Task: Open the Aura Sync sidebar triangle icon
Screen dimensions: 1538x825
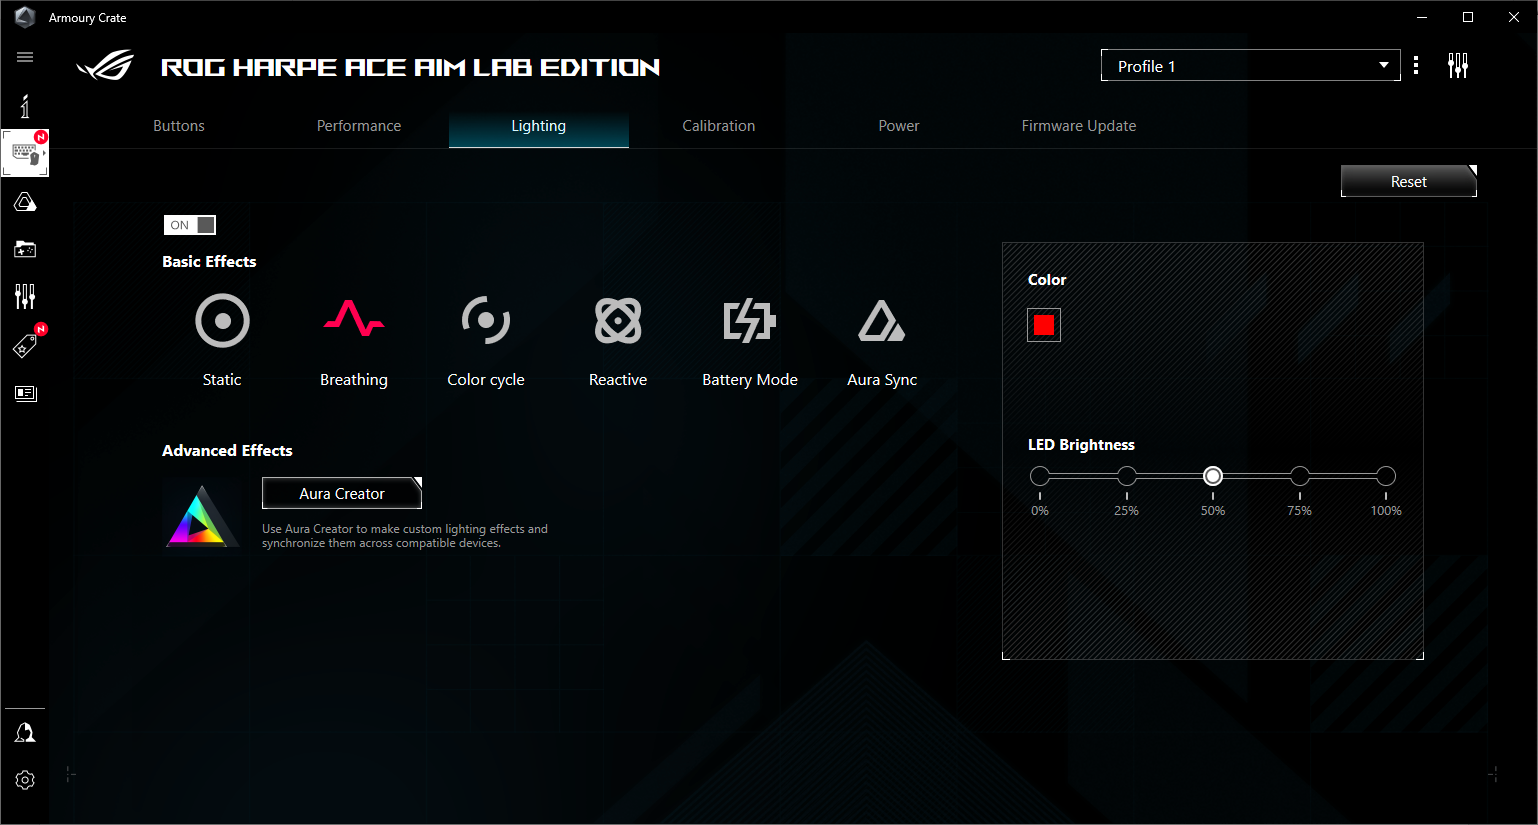Action: (x=25, y=202)
